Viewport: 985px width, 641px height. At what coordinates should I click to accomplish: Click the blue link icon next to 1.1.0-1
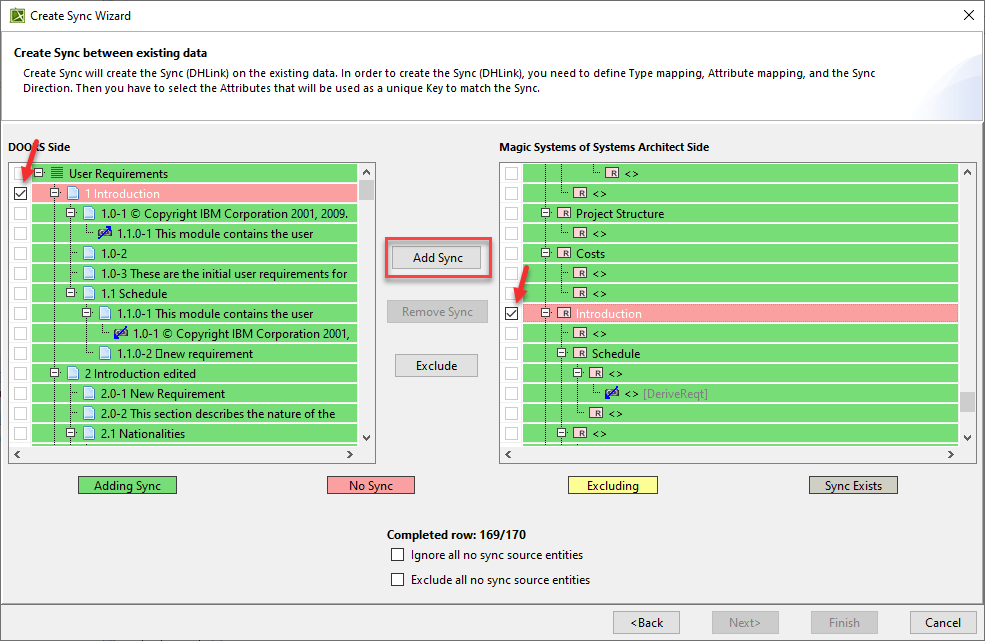[105, 234]
